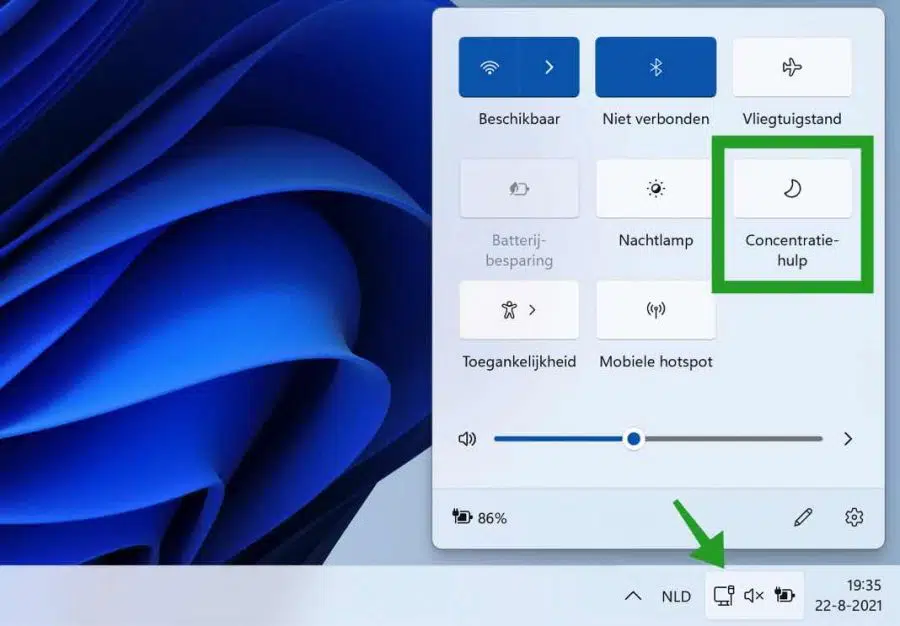The width and height of the screenshot is (900, 626).
Task: Click the Niet verbonden label
Action: pyautogui.click(x=655, y=119)
